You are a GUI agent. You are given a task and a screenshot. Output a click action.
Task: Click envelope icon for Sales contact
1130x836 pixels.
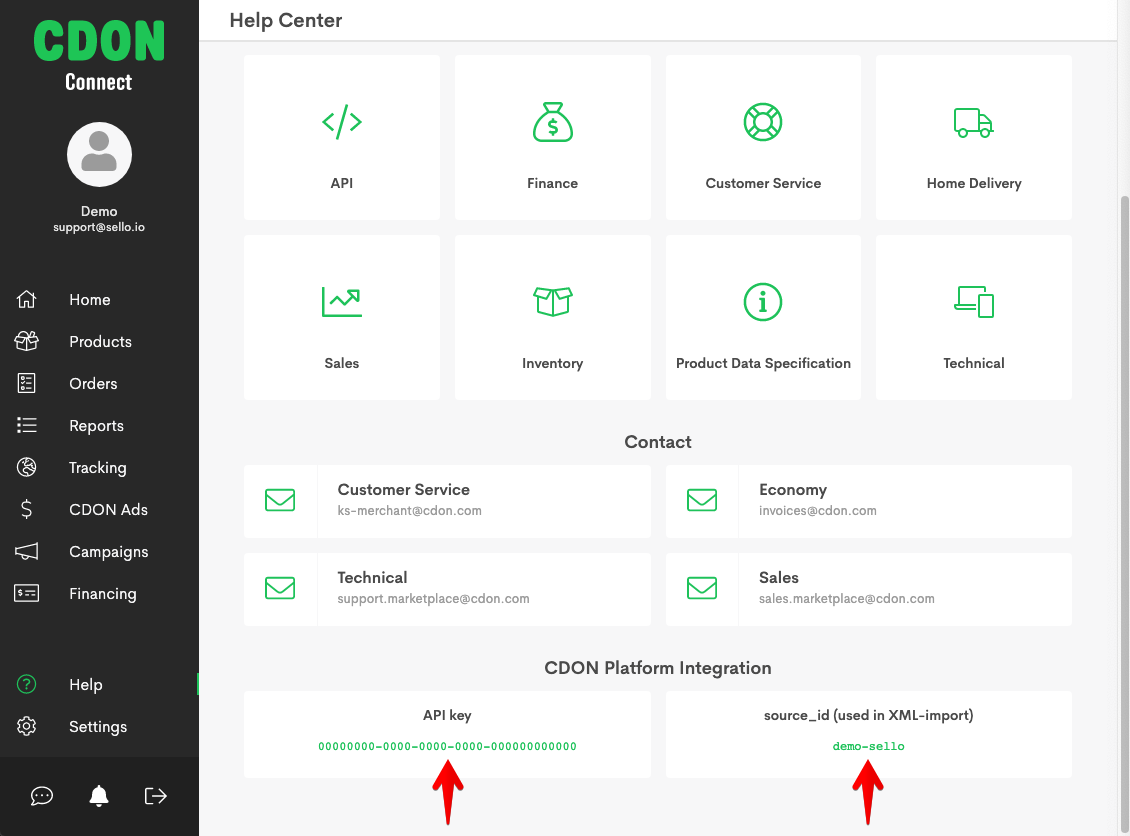tap(702, 588)
